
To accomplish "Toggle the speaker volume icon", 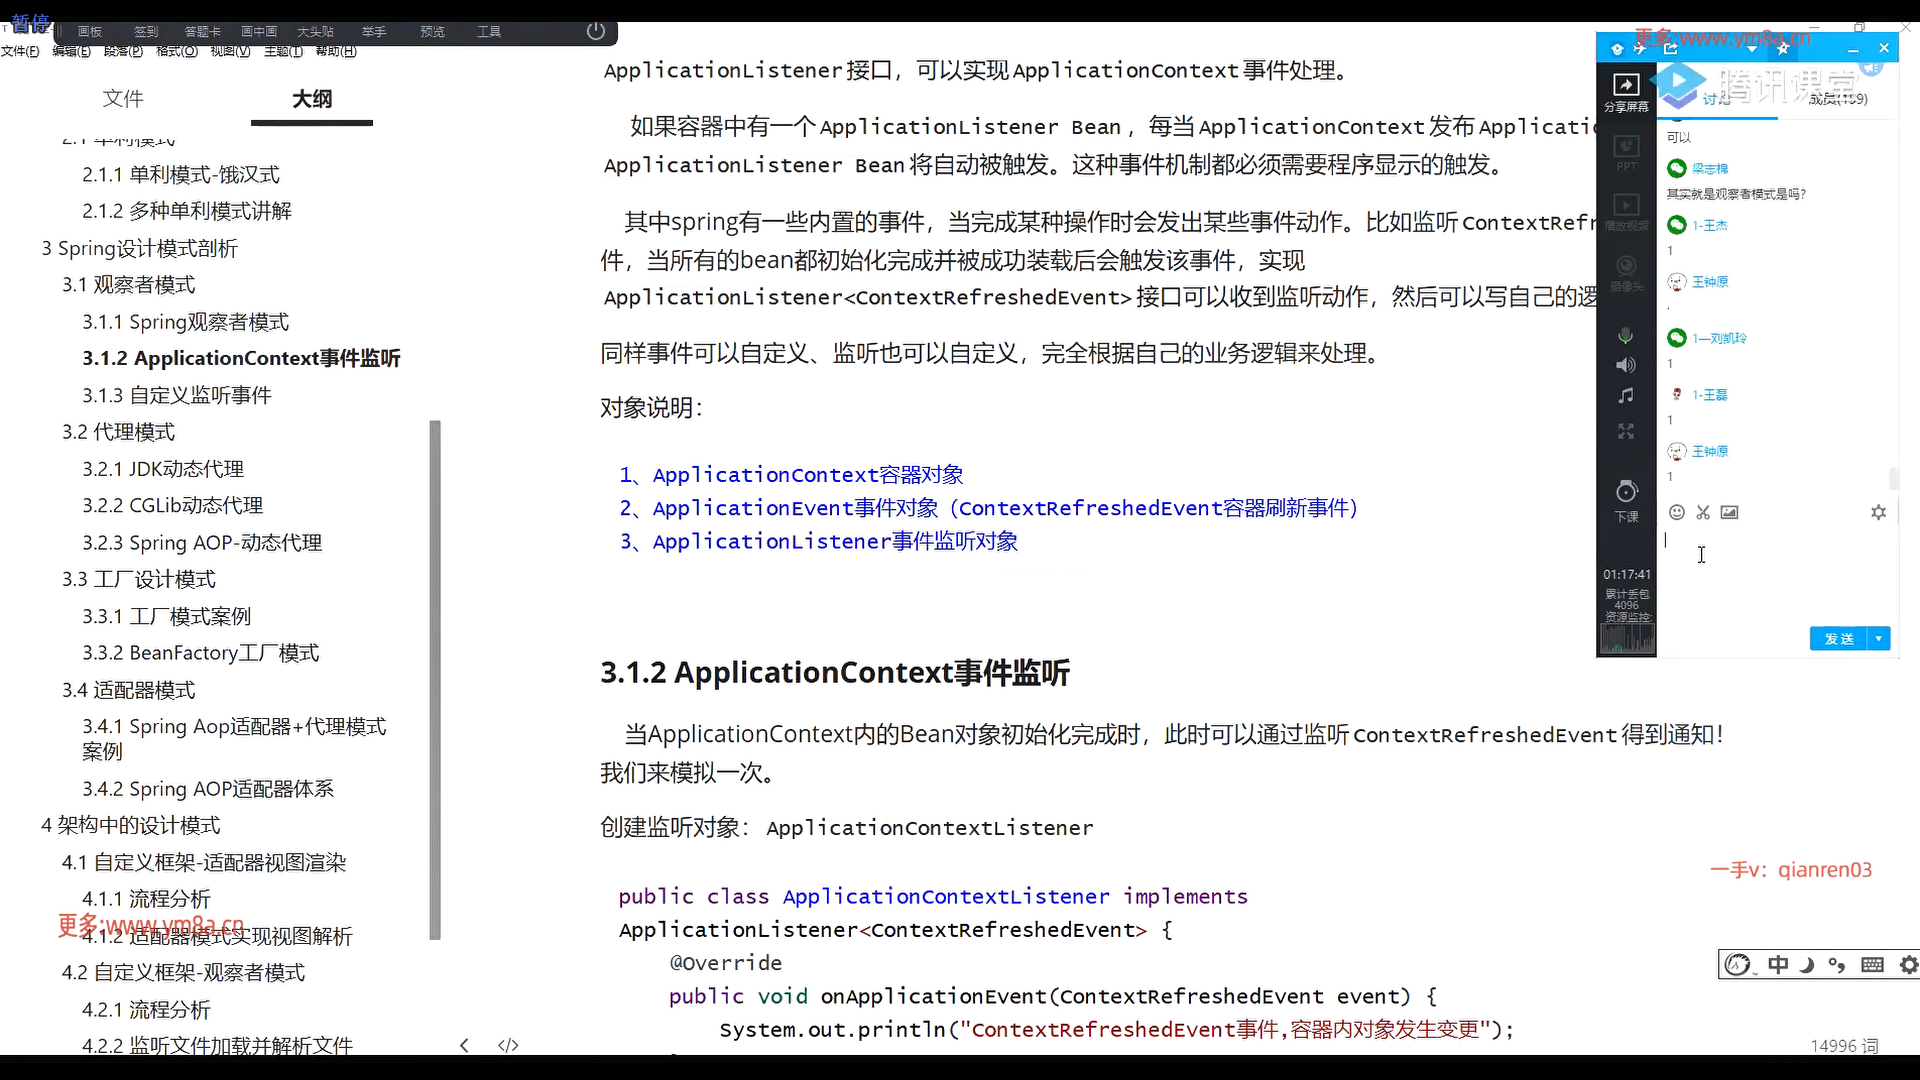I will 1626,365.
